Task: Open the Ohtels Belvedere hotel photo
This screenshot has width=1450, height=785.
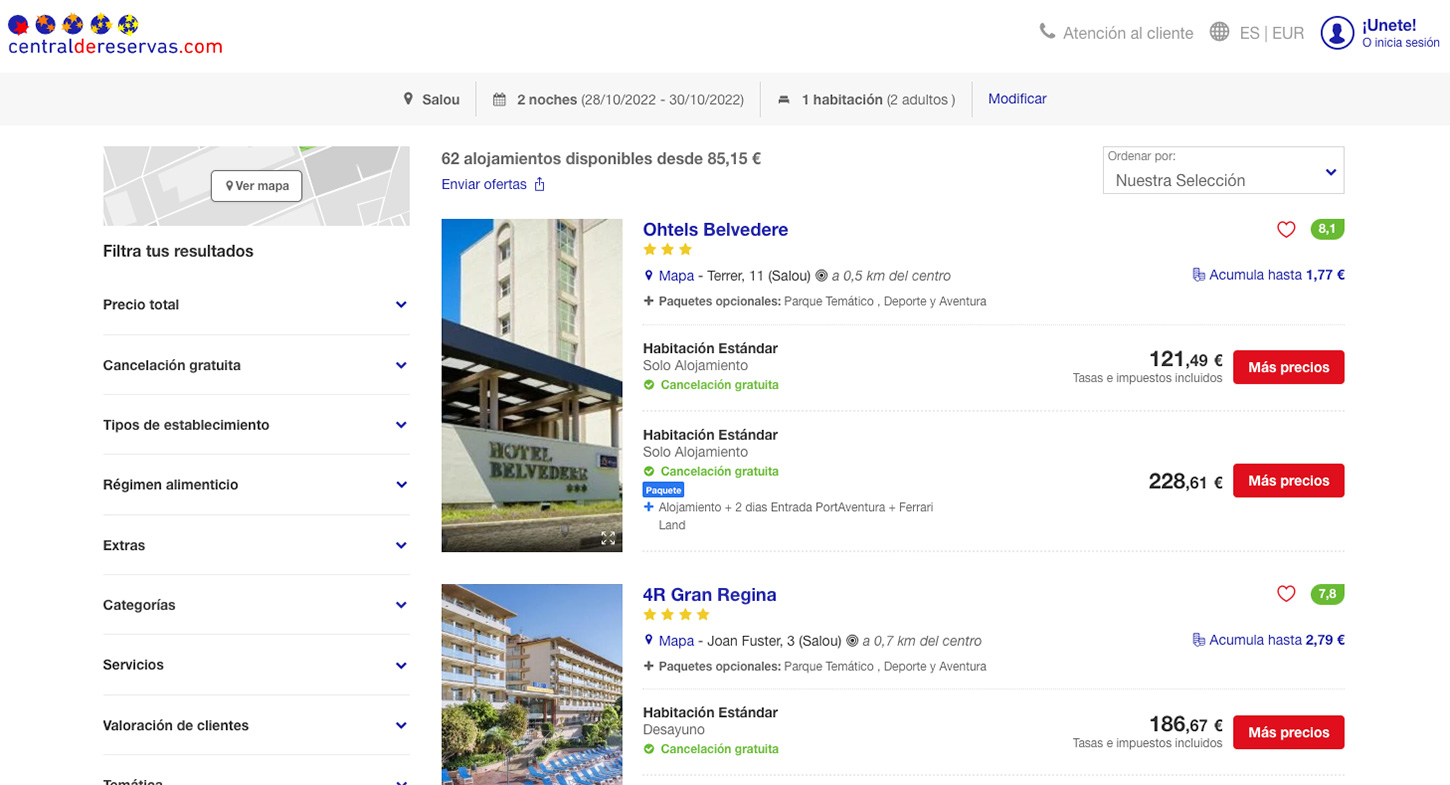Action: pos(532,385)
